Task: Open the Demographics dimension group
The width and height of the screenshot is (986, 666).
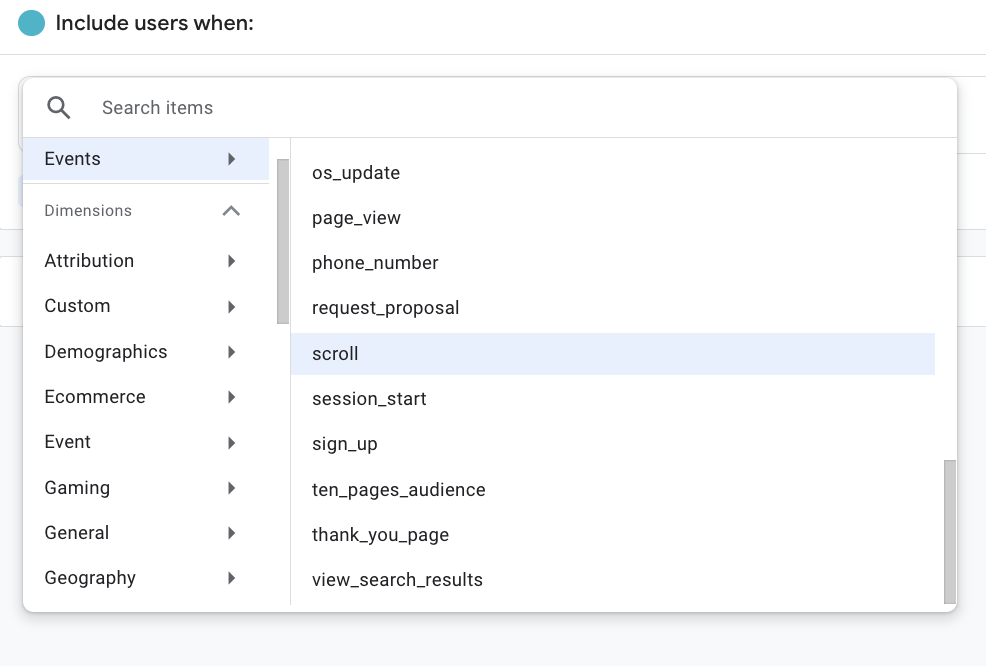Action: tap(146, 352)
